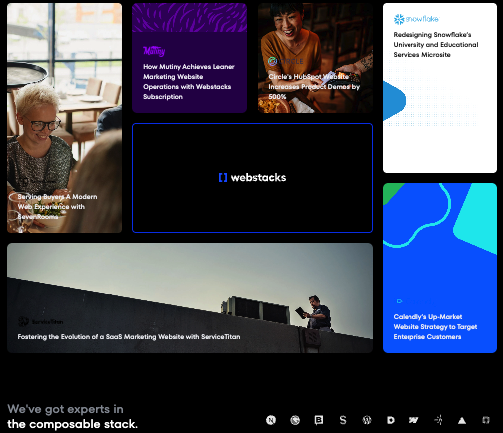
Task: Click the ServiceTitan logo on the rooftop card
Action: pos(41,321)
